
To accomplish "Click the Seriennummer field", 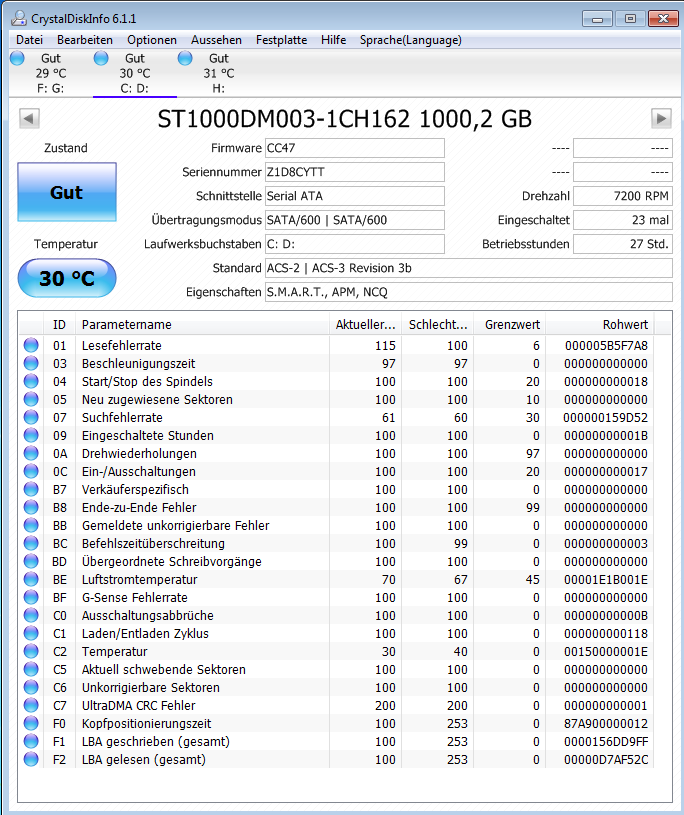I will [x=354, y=172].
